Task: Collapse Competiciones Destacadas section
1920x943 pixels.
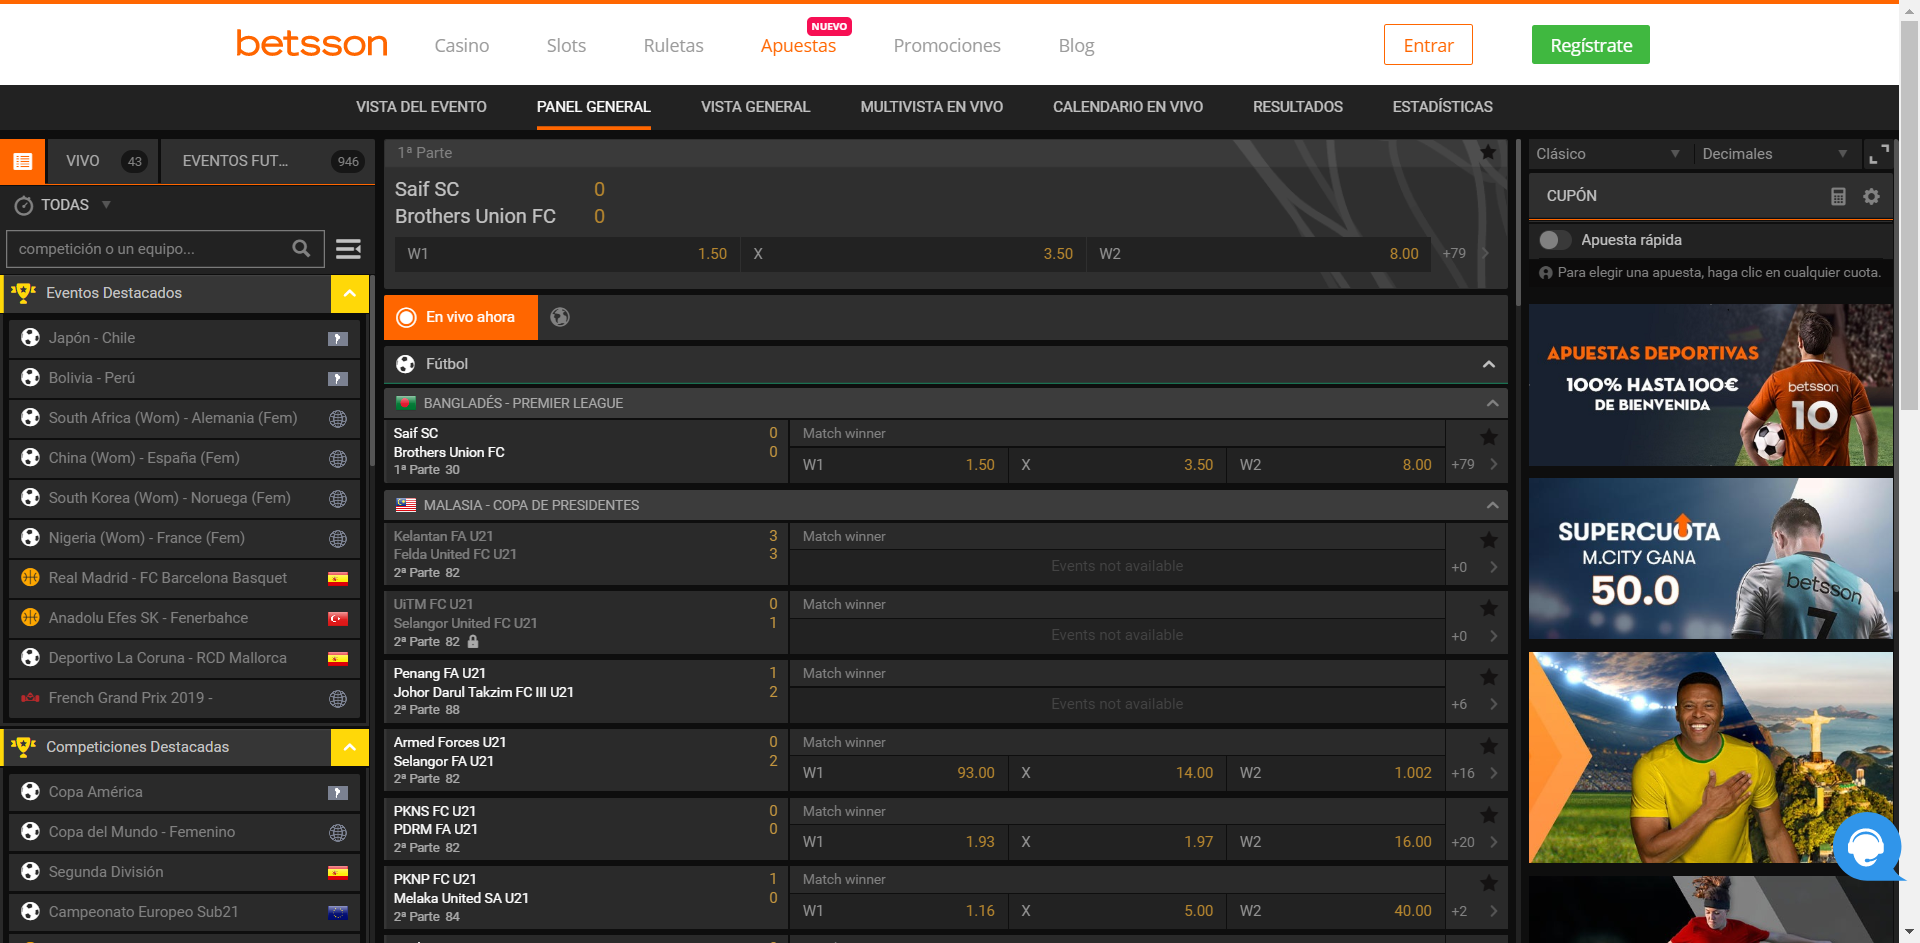Action: (350, 747)
